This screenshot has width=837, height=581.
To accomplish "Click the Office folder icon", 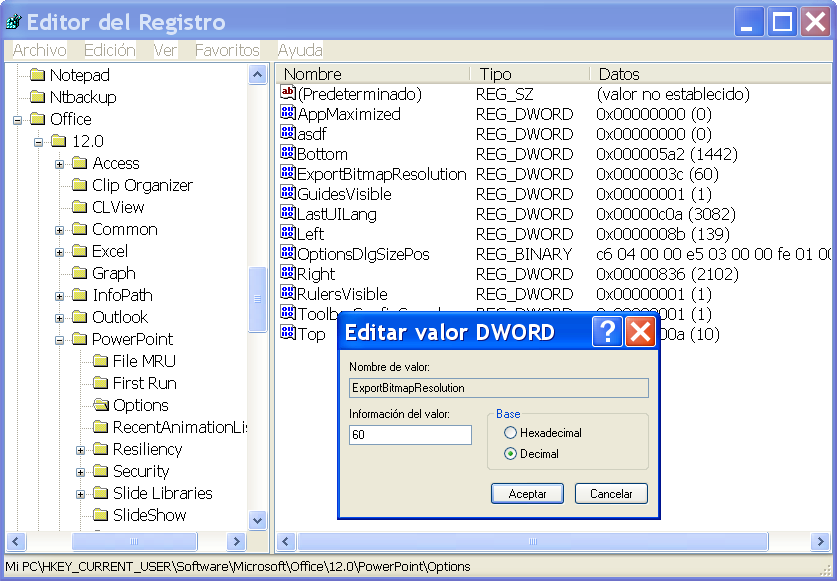I will 37,119.
